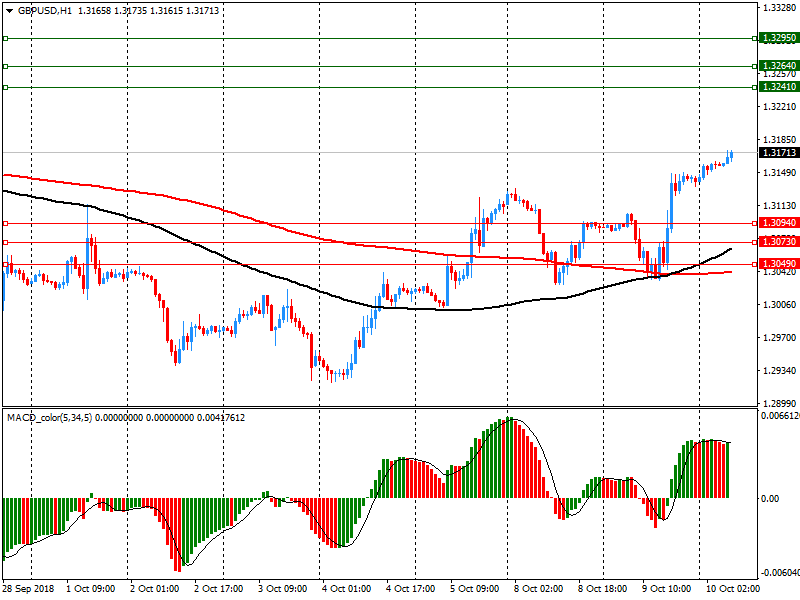Click the 1.29700 value on price scale
800x600 pixels.
778,338
